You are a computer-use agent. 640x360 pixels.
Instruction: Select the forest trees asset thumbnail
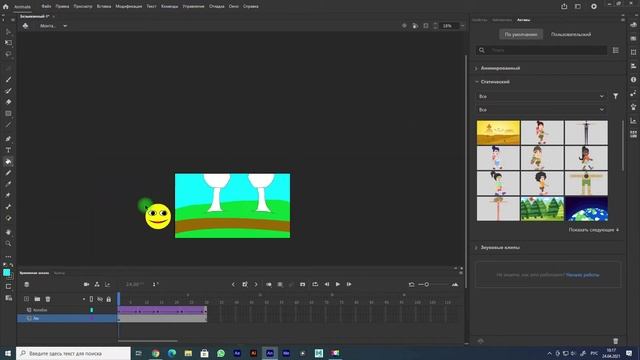[x=542, y=209]
